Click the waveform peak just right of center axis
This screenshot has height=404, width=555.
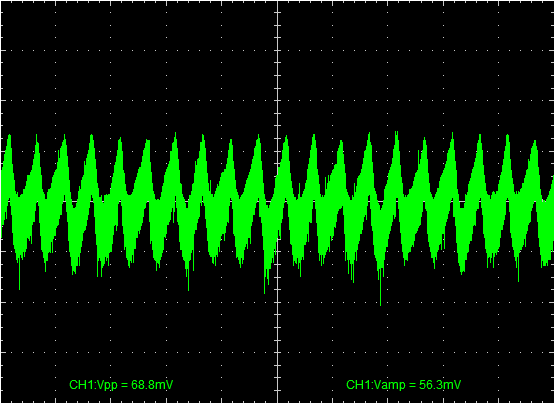pyautogui.click(x=286, y=137)
